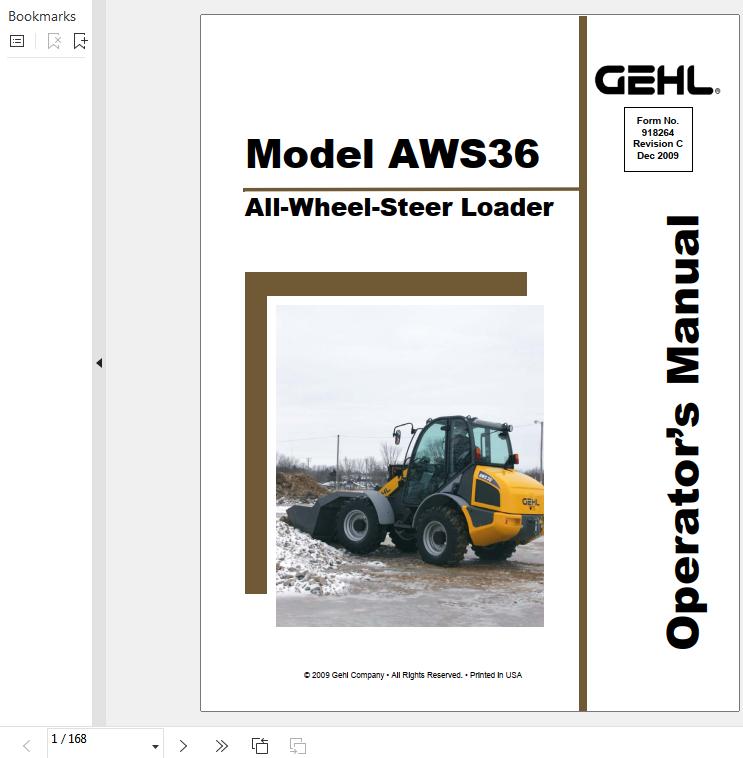Click the GEHL logo on the cover
The width and height of the screenshot is (743, 758).
656,80
